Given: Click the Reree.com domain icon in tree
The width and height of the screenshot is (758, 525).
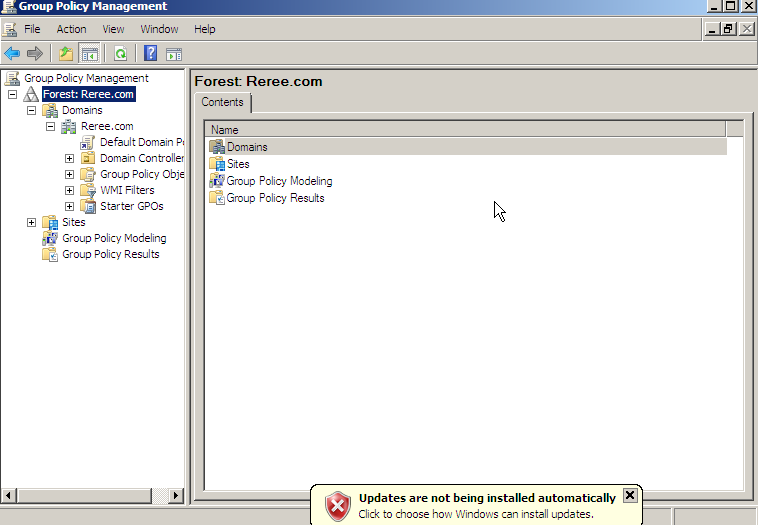Looking at the screenshot, I should [x=69, y=126].
